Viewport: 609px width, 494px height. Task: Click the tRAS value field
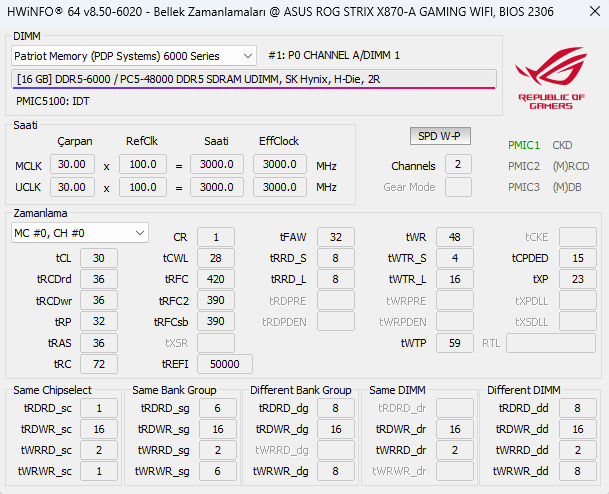99,343
